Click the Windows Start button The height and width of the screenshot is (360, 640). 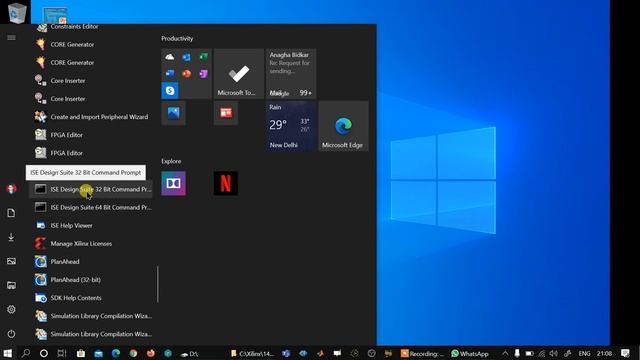(x=8, y=353)
